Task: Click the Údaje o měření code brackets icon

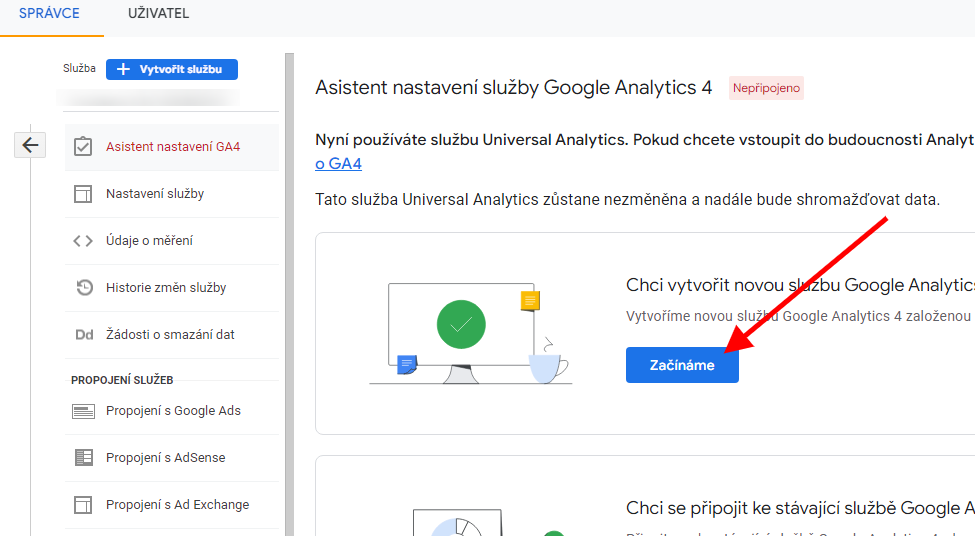Action: coord(84,241)
